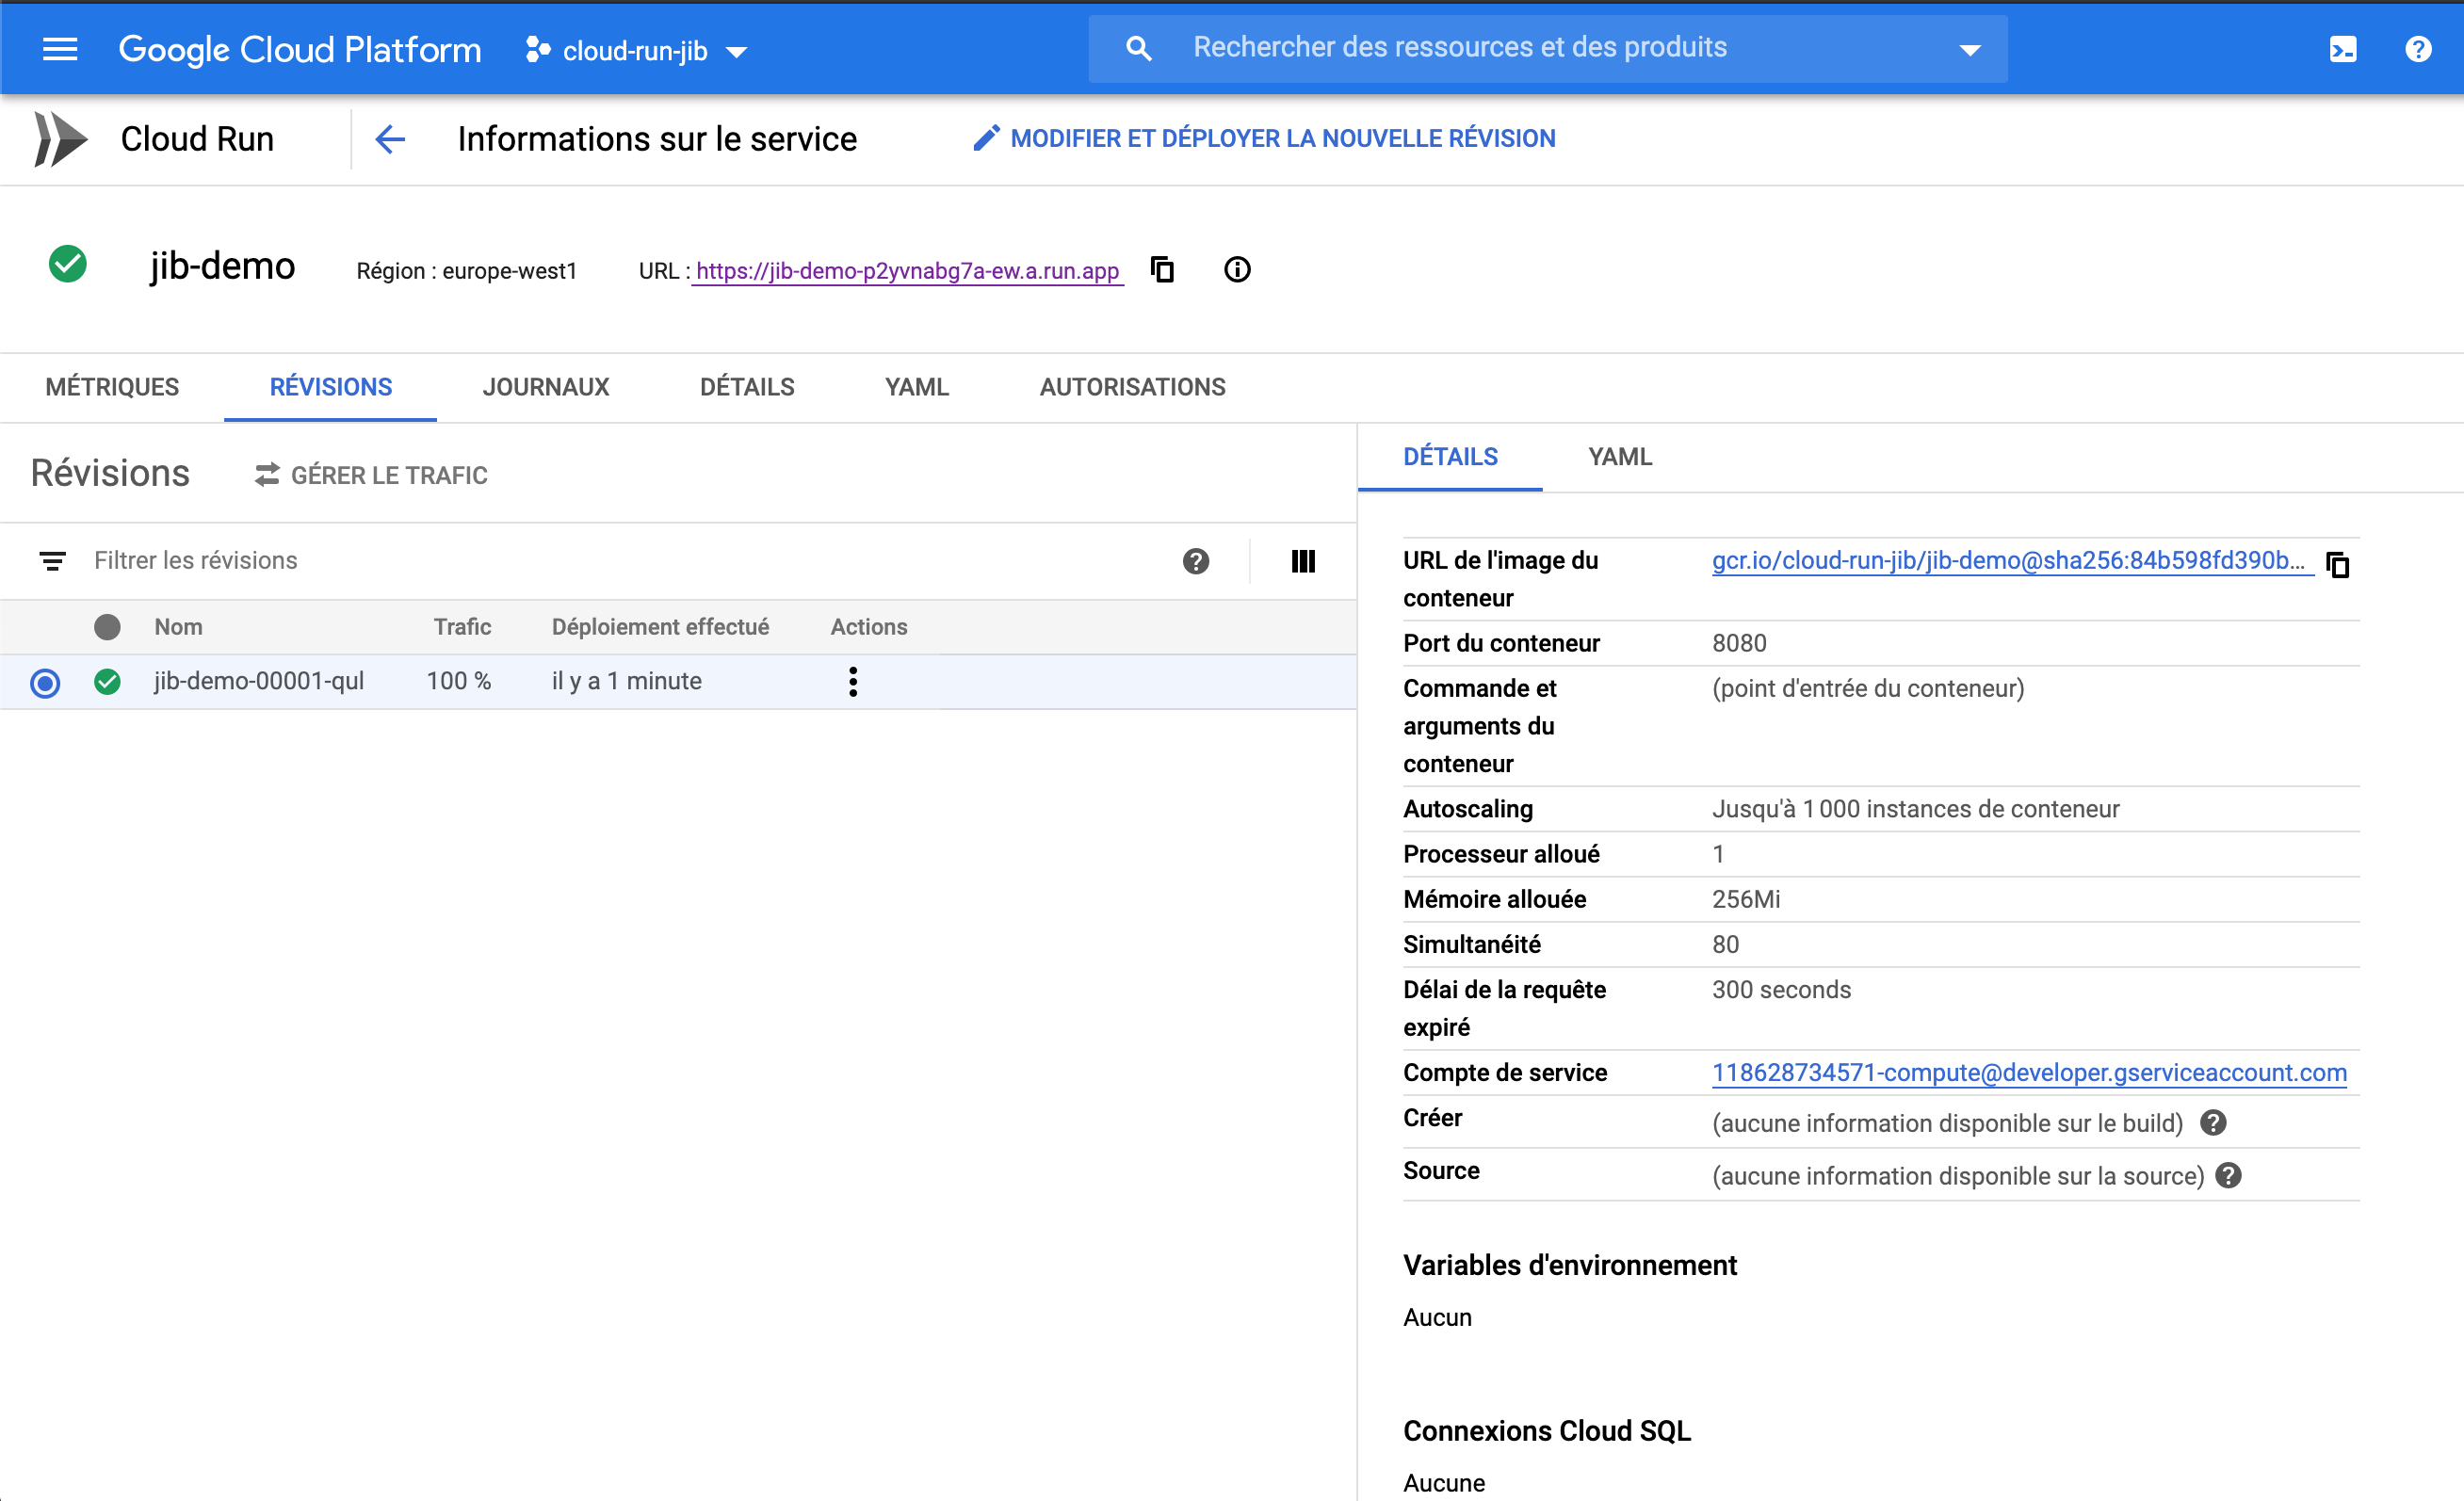
Task: Click Gérer le trafic button
Action: [x=371, y=475]
